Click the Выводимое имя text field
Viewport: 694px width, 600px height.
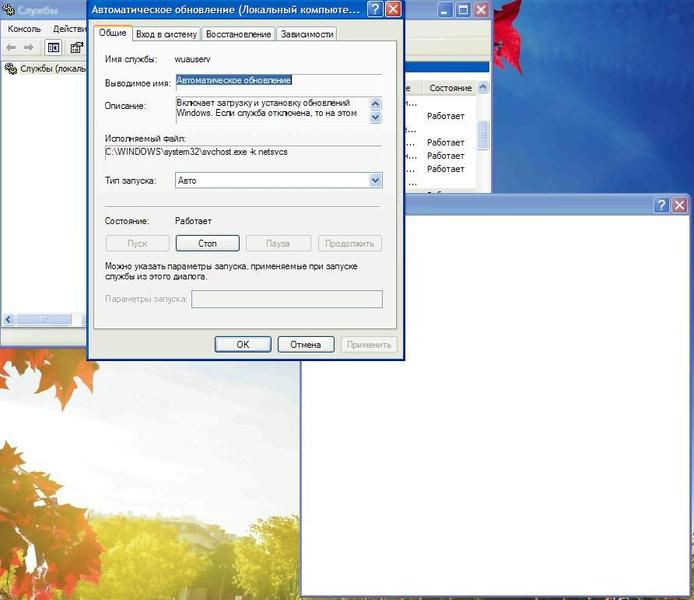pyautogui.click(x=279, y=83)
